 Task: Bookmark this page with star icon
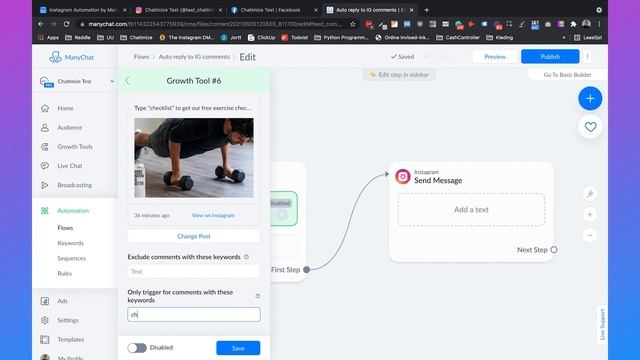coord(353,24)
